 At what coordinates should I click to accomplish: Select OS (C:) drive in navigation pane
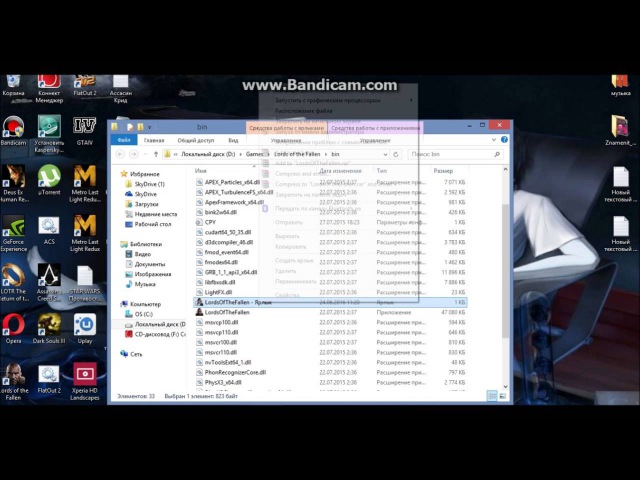click(143, 314)
